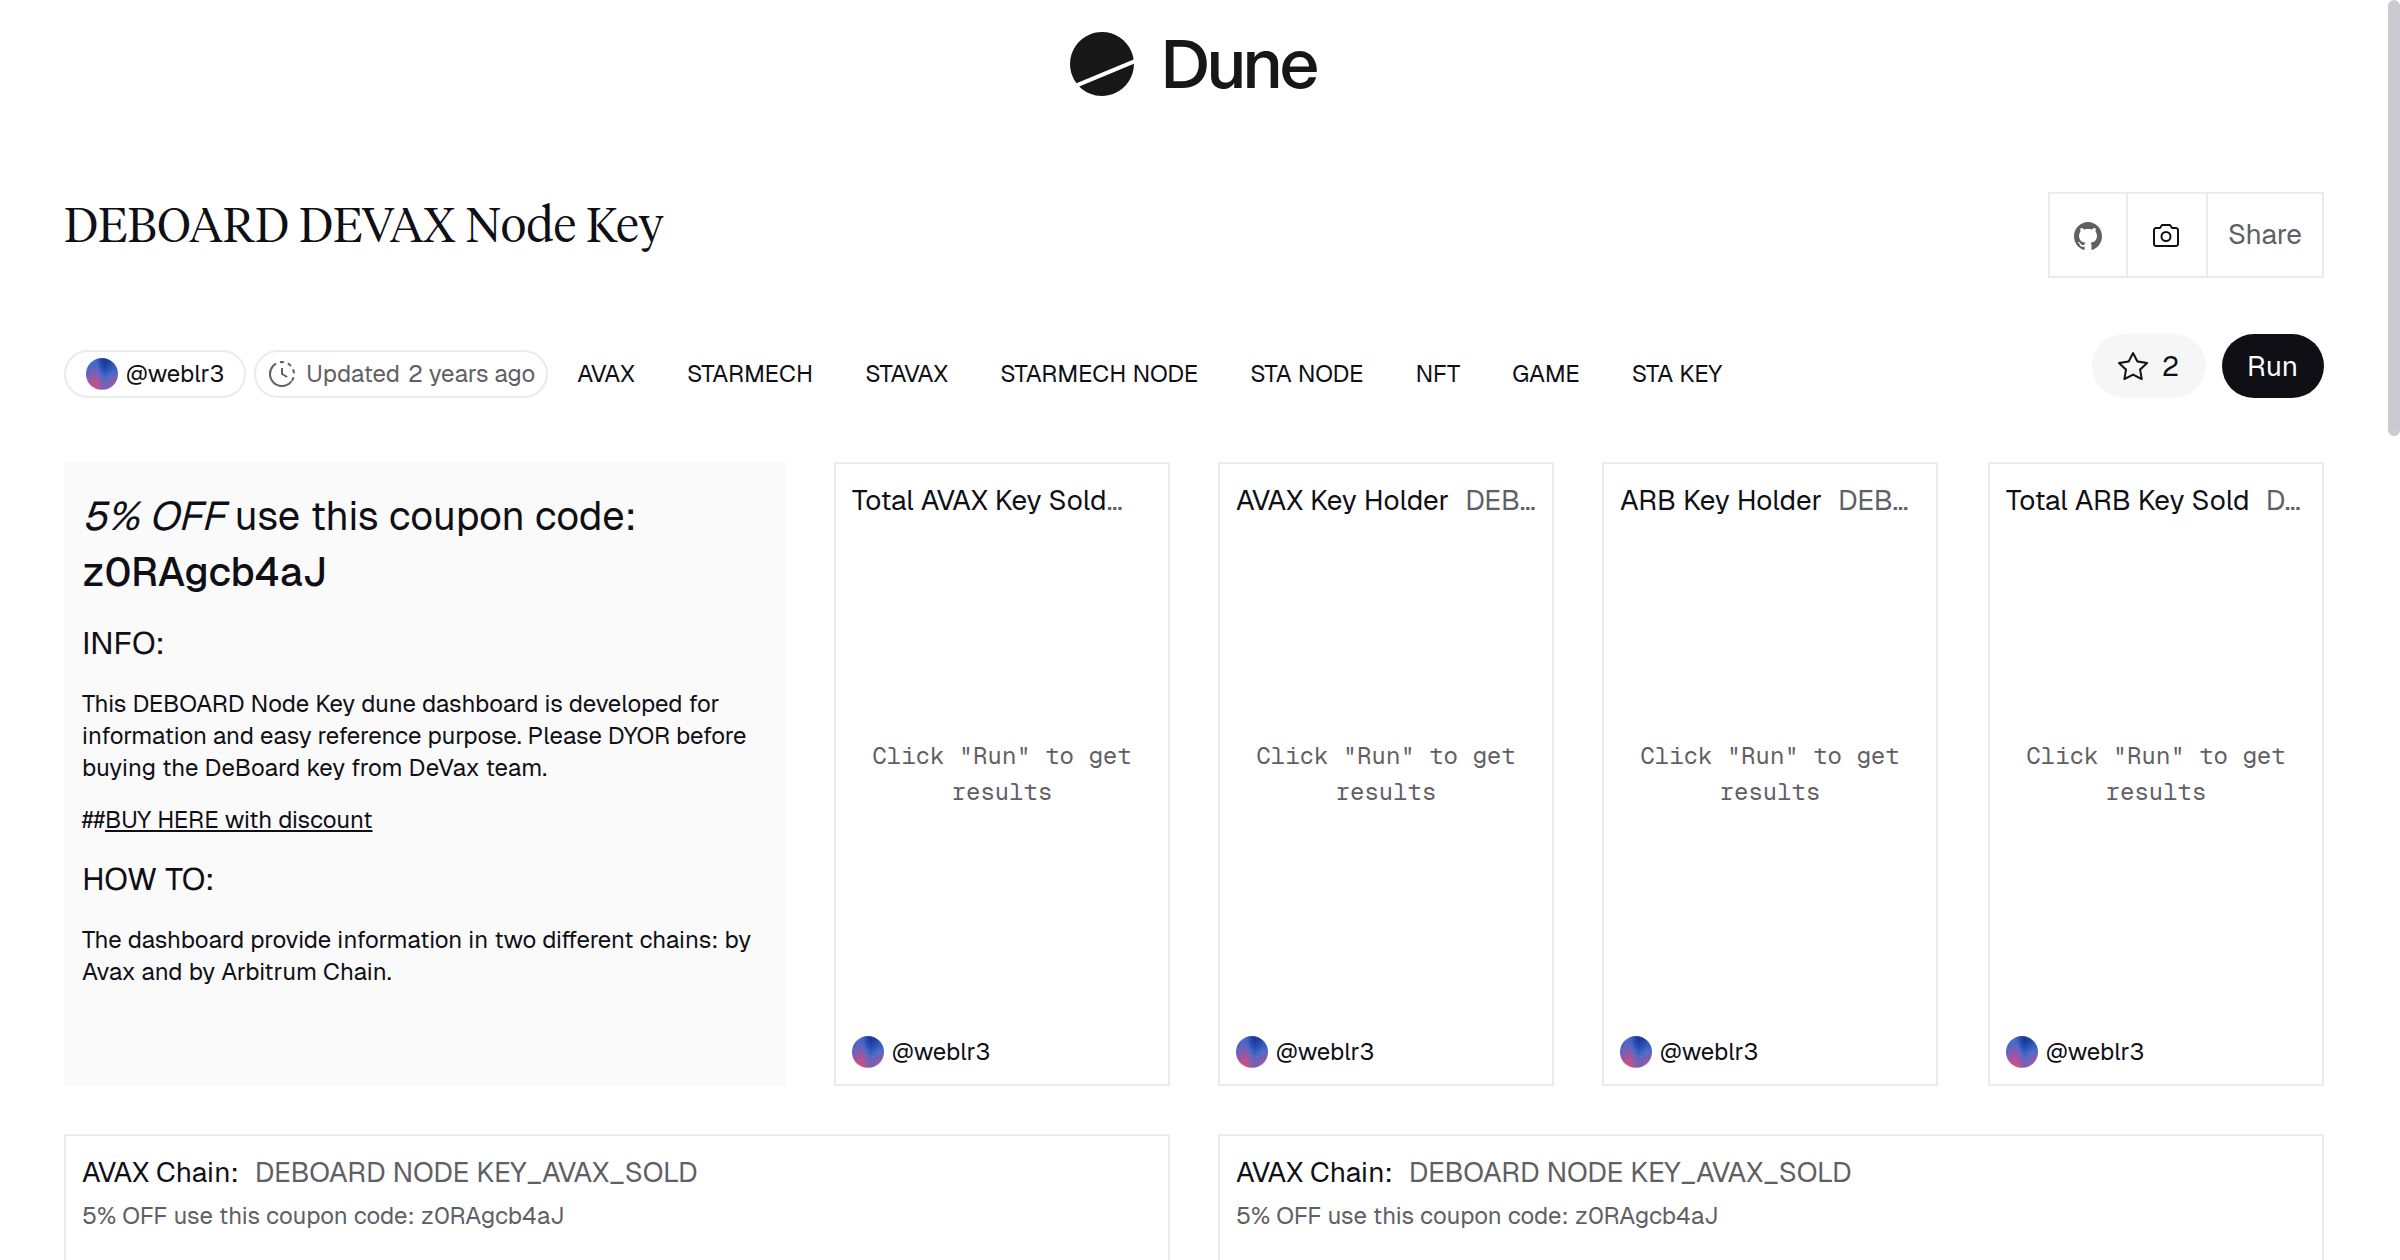Open the GitHub icon near Share

click(2088, 234)
